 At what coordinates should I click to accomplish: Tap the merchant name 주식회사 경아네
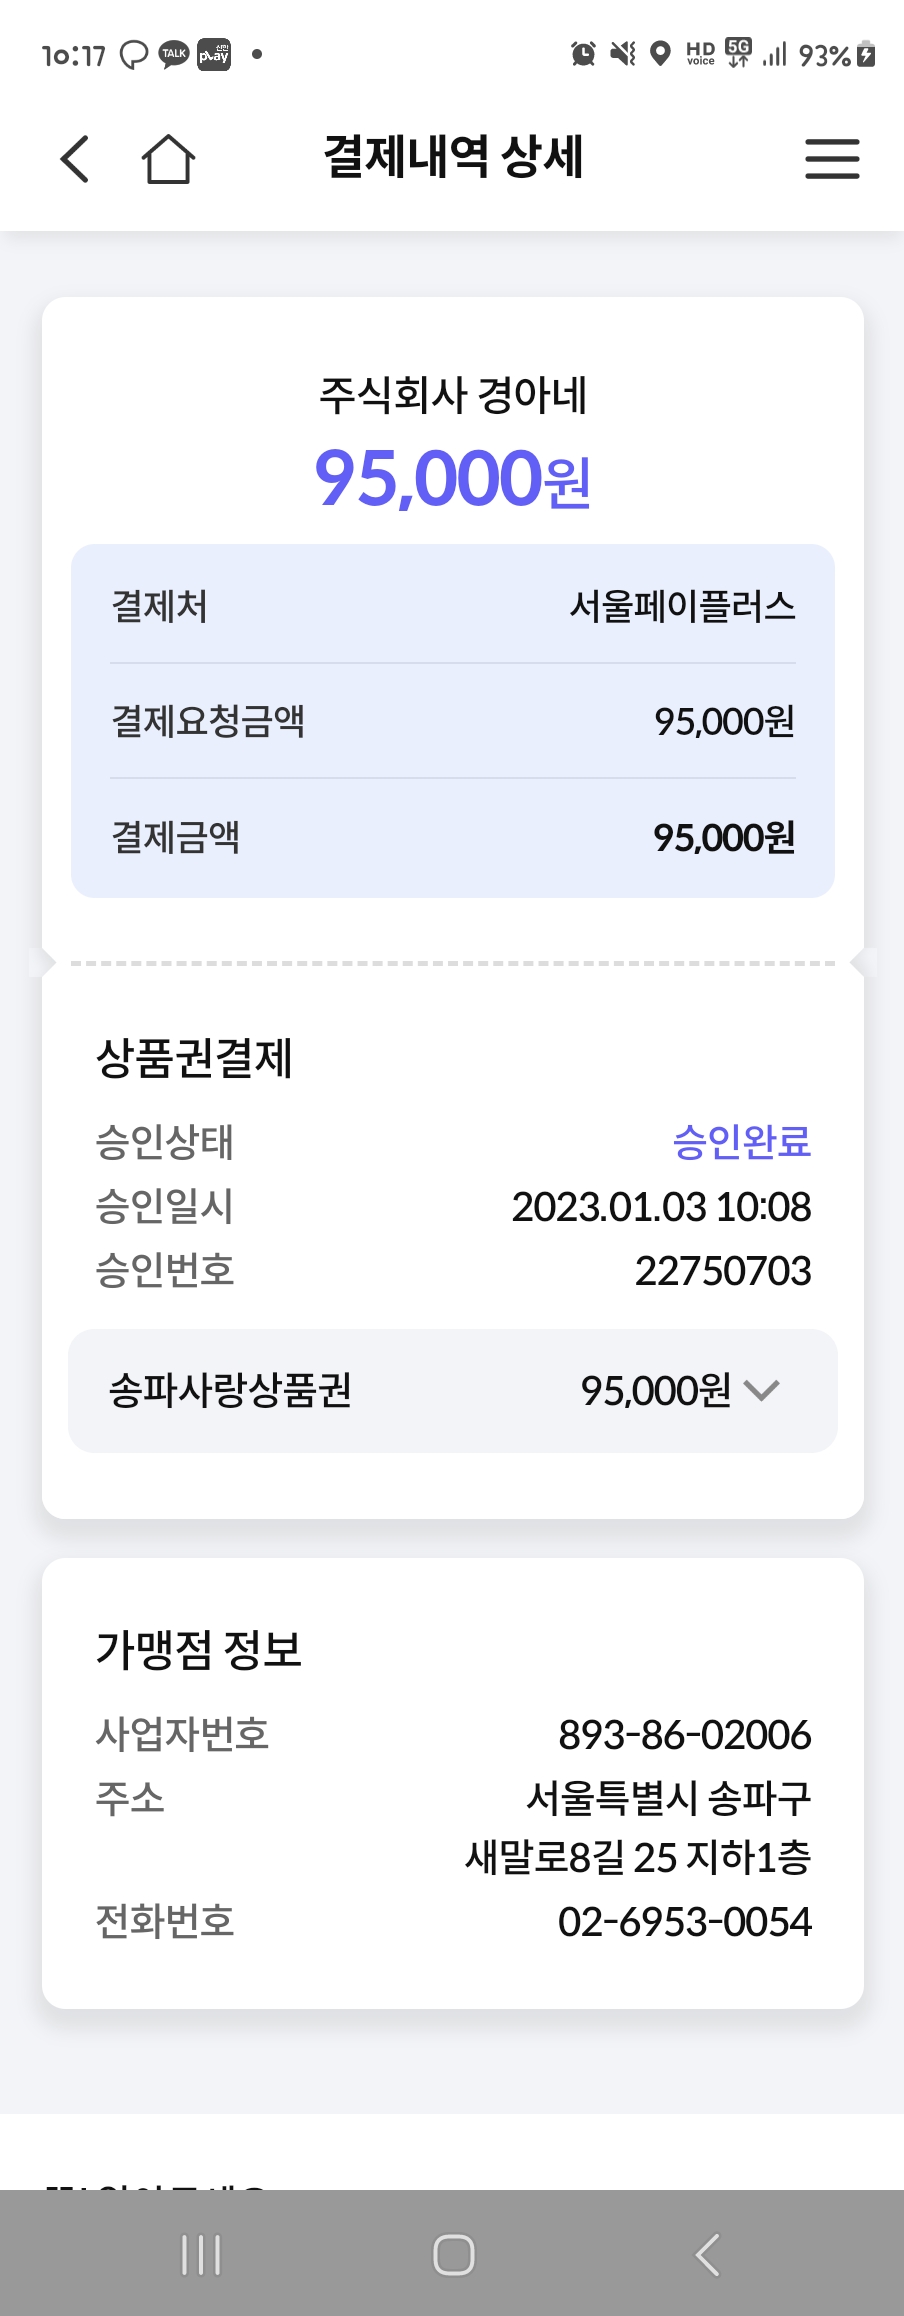pos(452,395)
